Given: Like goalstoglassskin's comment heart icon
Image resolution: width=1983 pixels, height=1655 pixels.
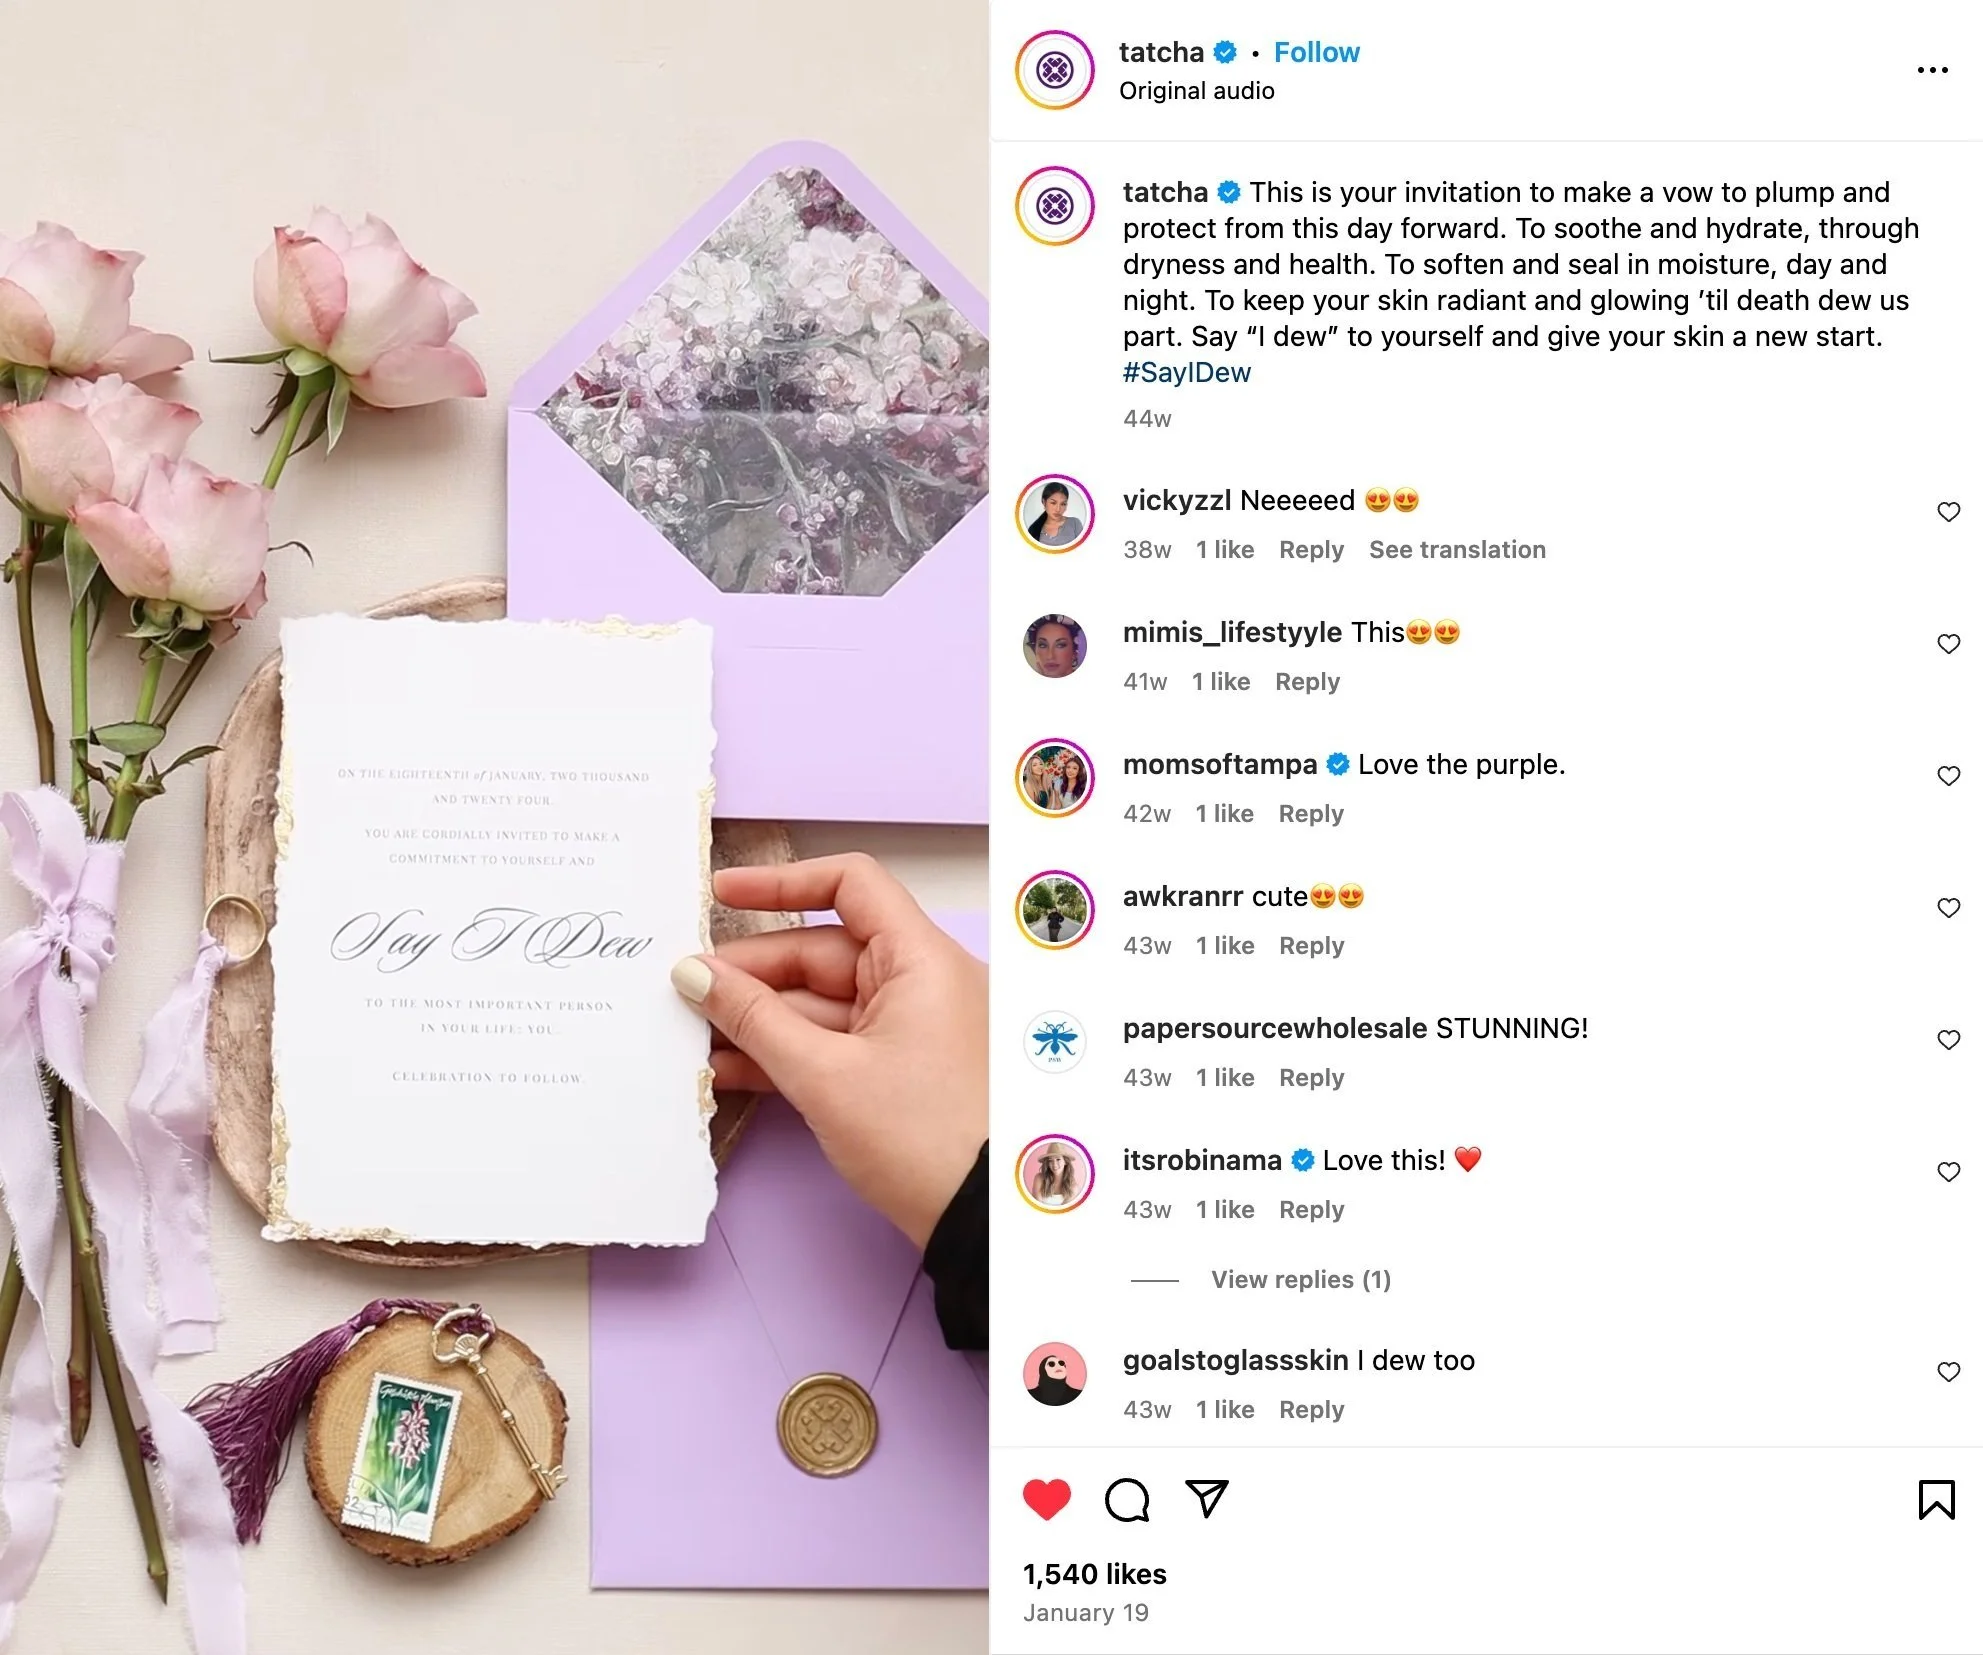Looking at the screenshot, I should point(1949,1372).
